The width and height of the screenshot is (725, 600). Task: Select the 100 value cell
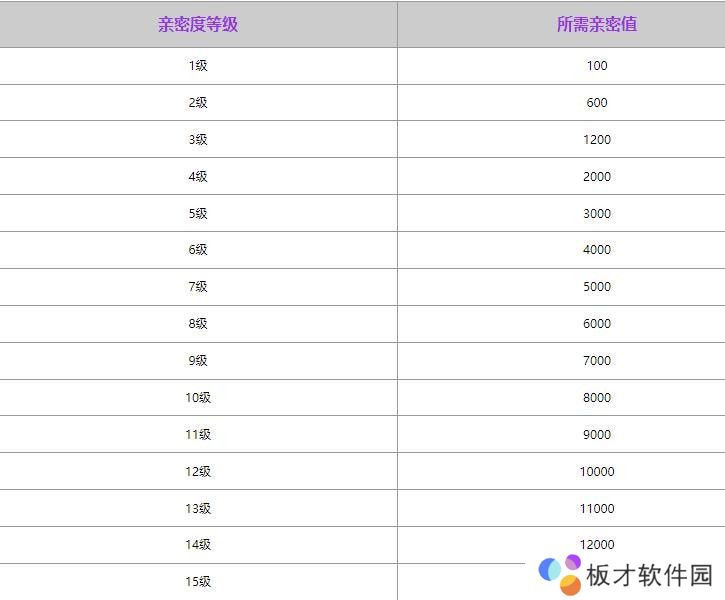point(597,66)
